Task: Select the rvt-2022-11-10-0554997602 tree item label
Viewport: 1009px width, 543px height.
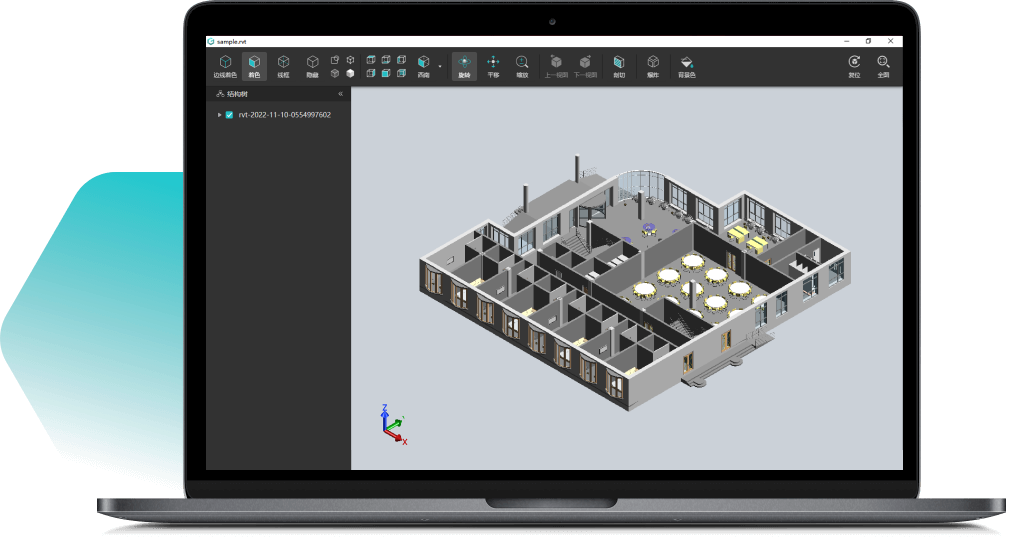Action: click(285, 115)
